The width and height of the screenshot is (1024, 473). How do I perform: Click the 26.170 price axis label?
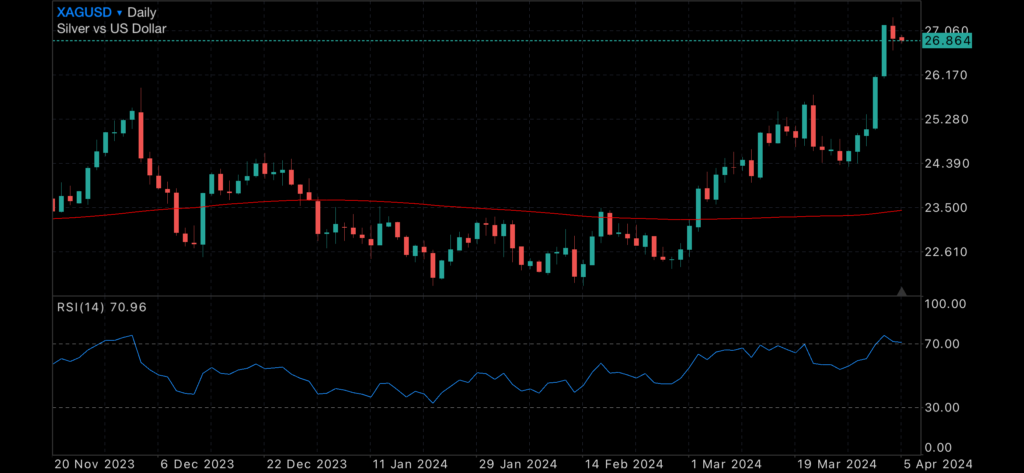[946, 75]
